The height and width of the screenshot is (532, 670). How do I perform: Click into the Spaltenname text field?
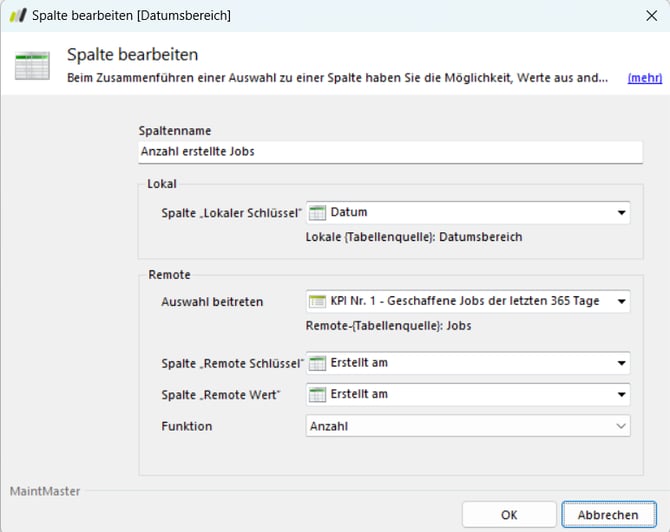point(390,152)
